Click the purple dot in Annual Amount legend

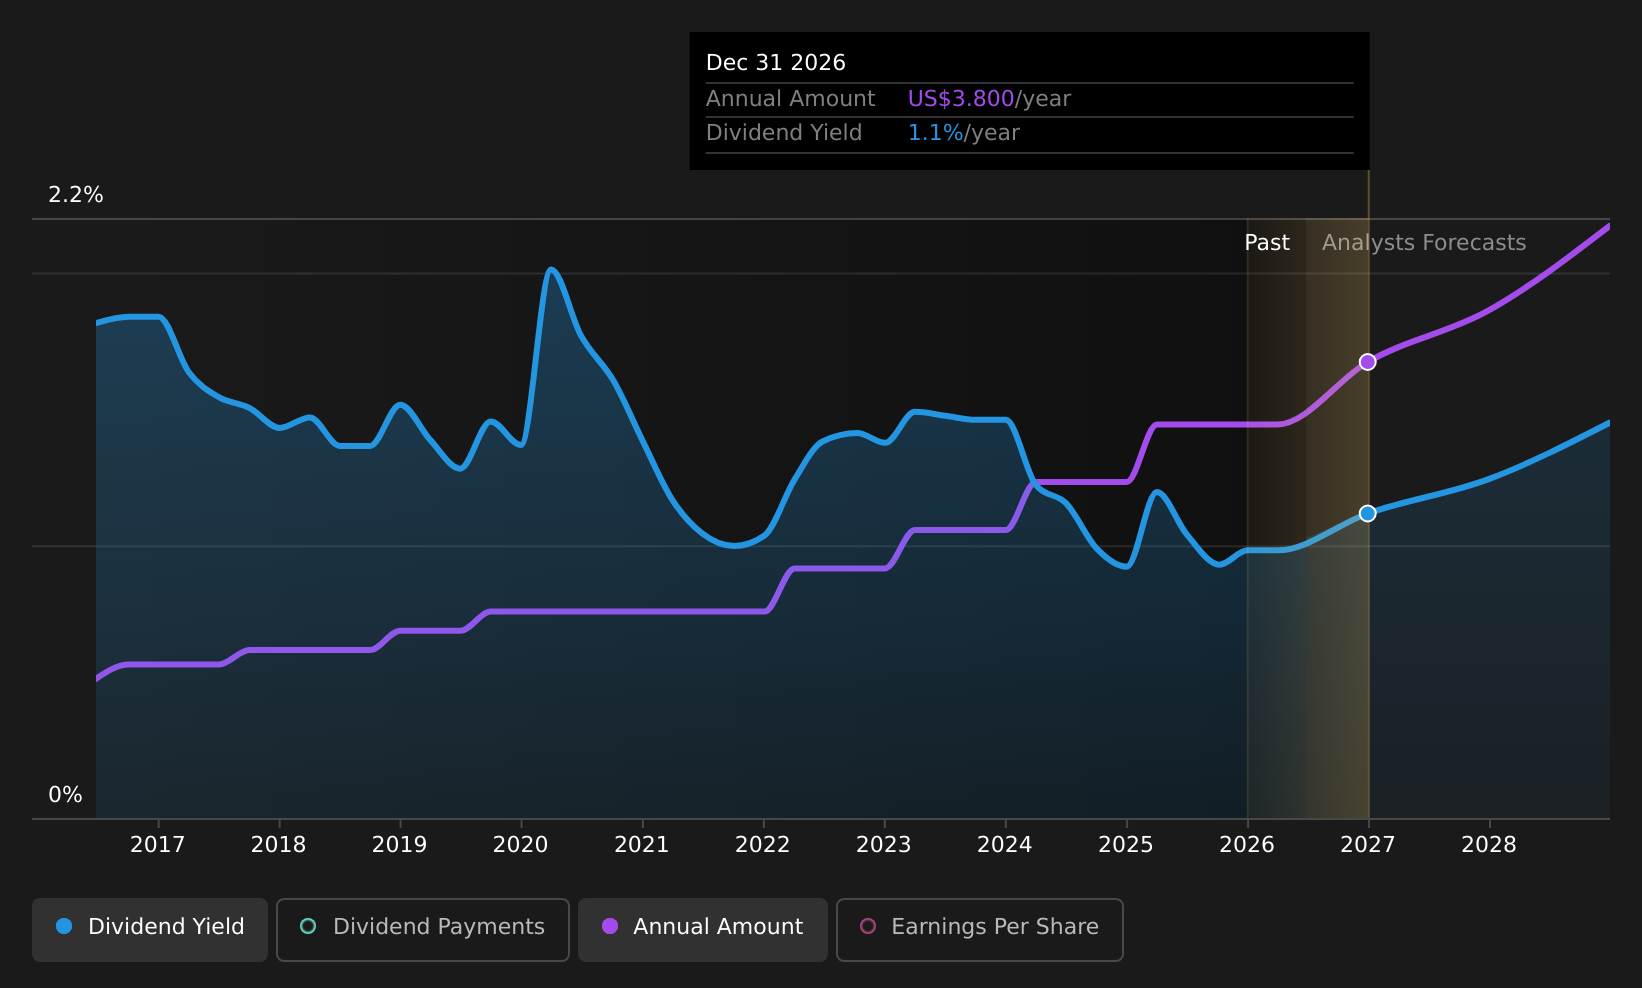[x=610, y=926]
